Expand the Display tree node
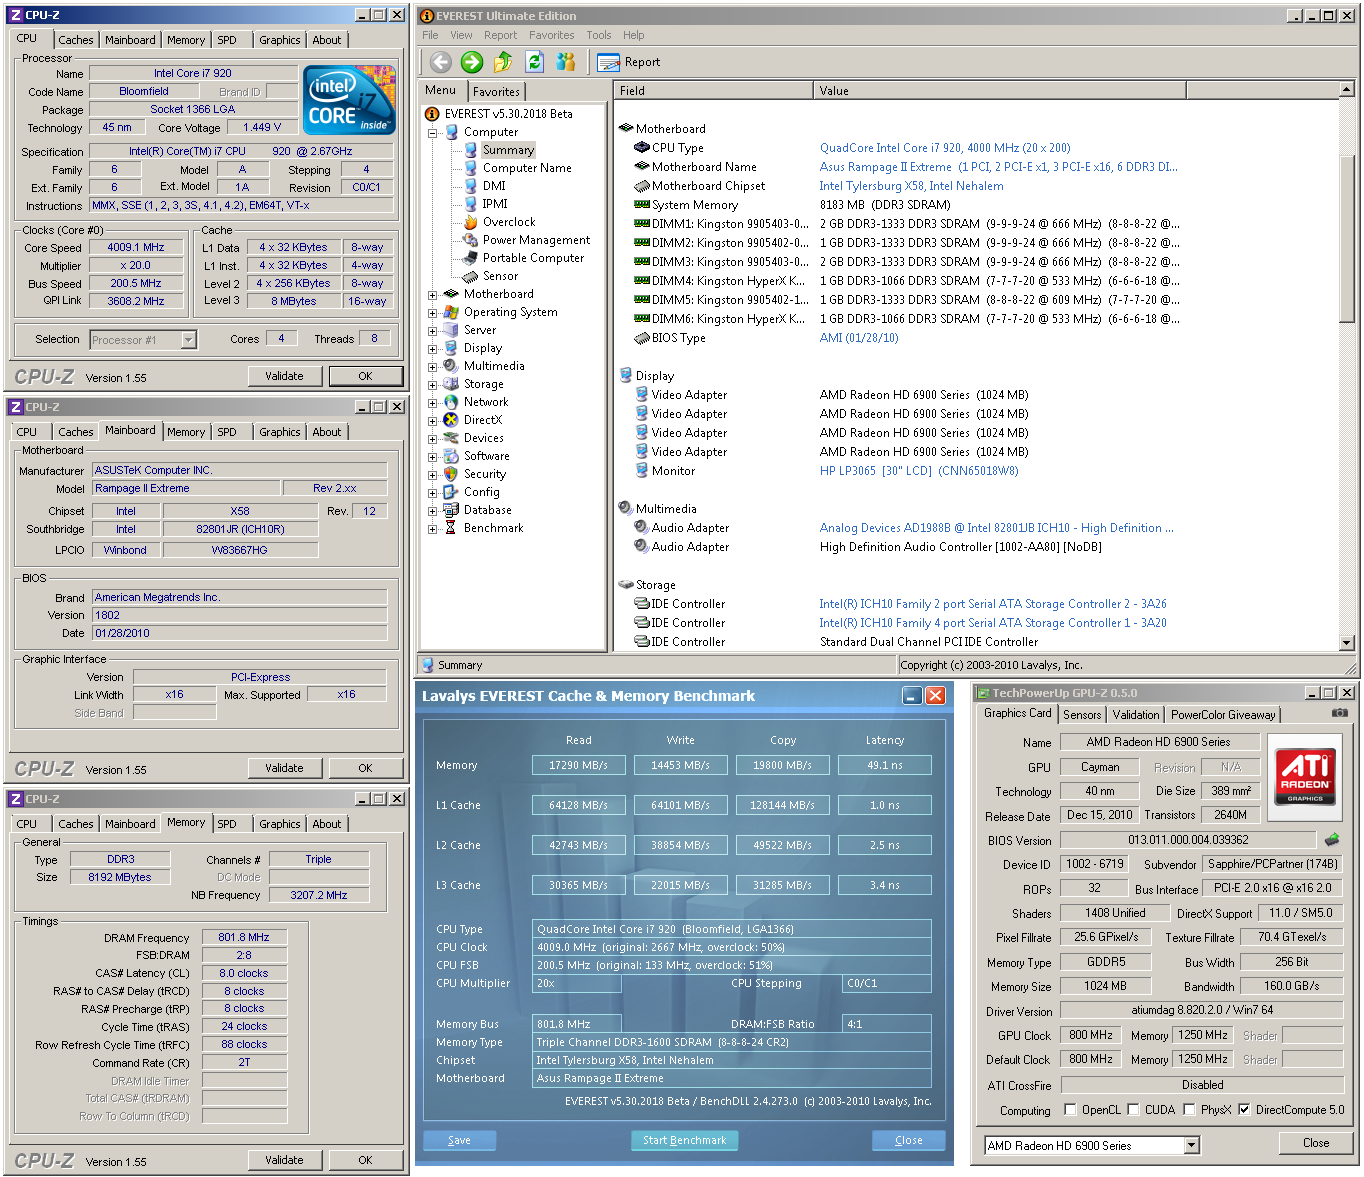Viewport: 1364px width, 1177px height. click(433, 348)
